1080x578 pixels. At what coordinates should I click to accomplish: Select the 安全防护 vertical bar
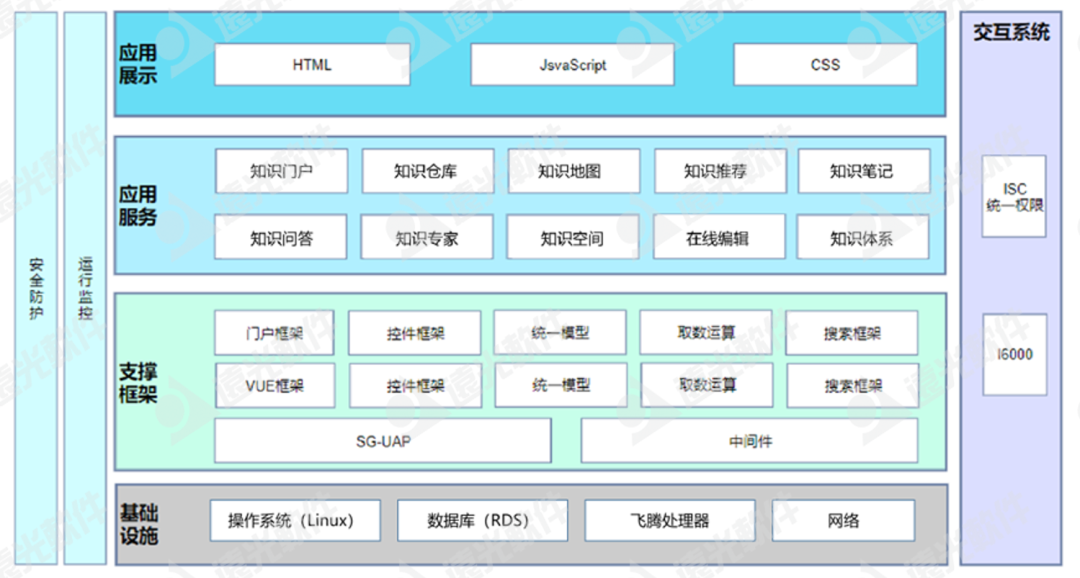coord(36,288)
